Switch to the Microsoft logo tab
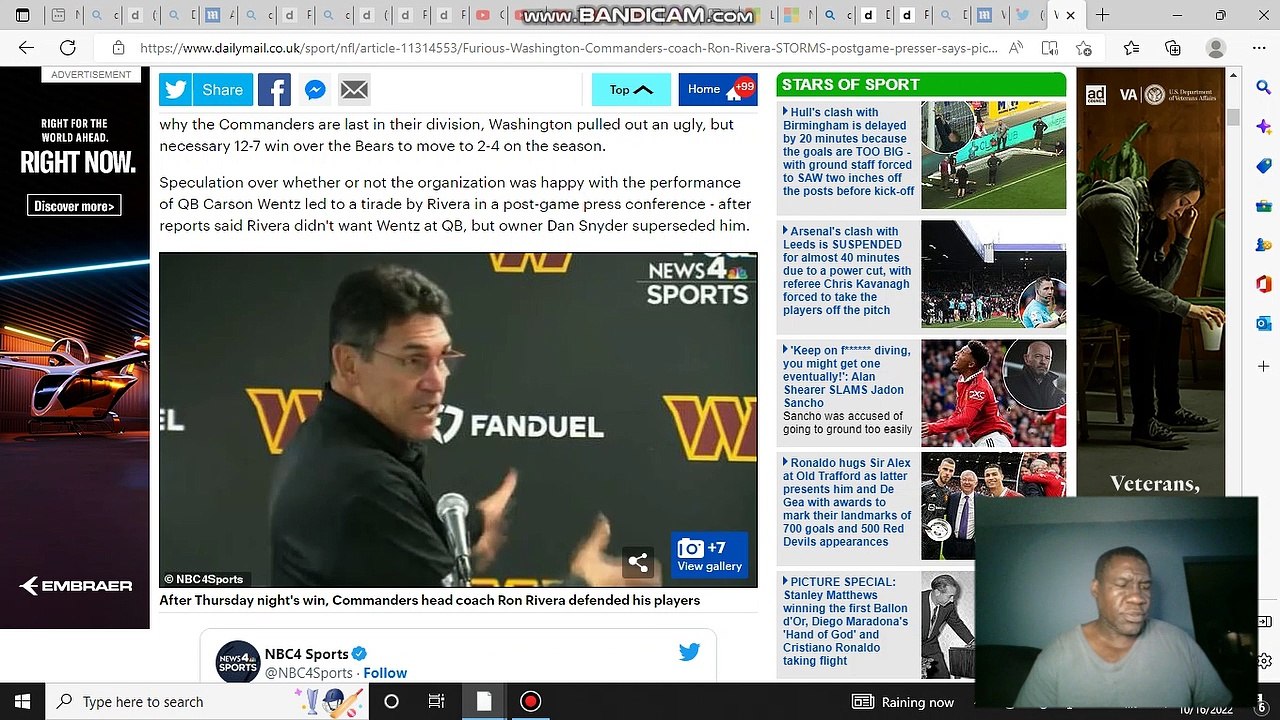The width and height of the screenshot is (1280, 720). coord(790,15)
